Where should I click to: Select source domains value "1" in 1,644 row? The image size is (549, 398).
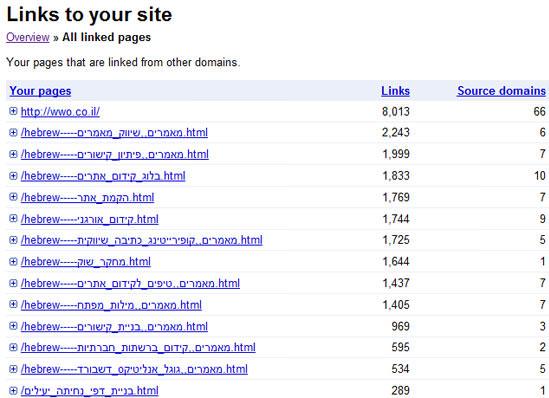coord(543,262)
